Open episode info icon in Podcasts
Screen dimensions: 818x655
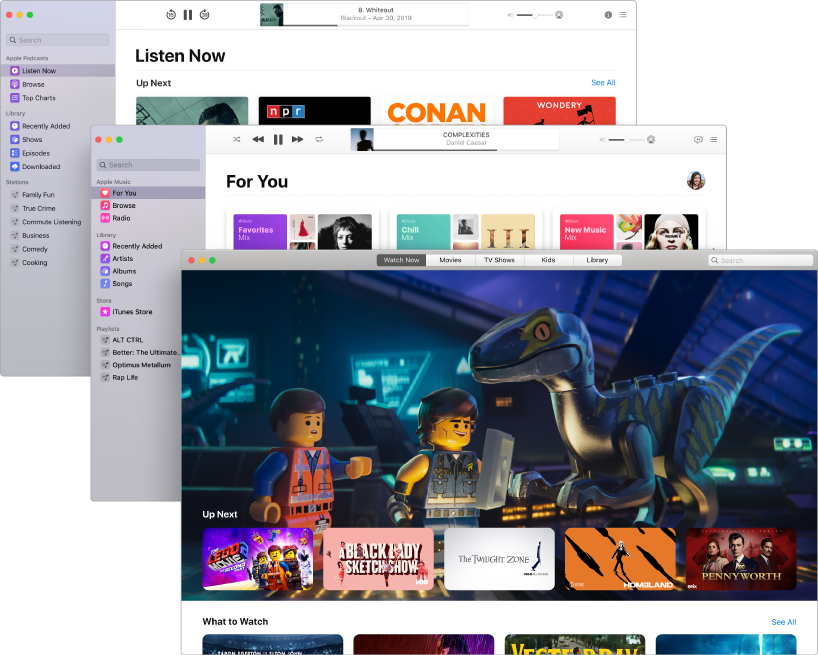pyautogui.click(x=608, y=15)
